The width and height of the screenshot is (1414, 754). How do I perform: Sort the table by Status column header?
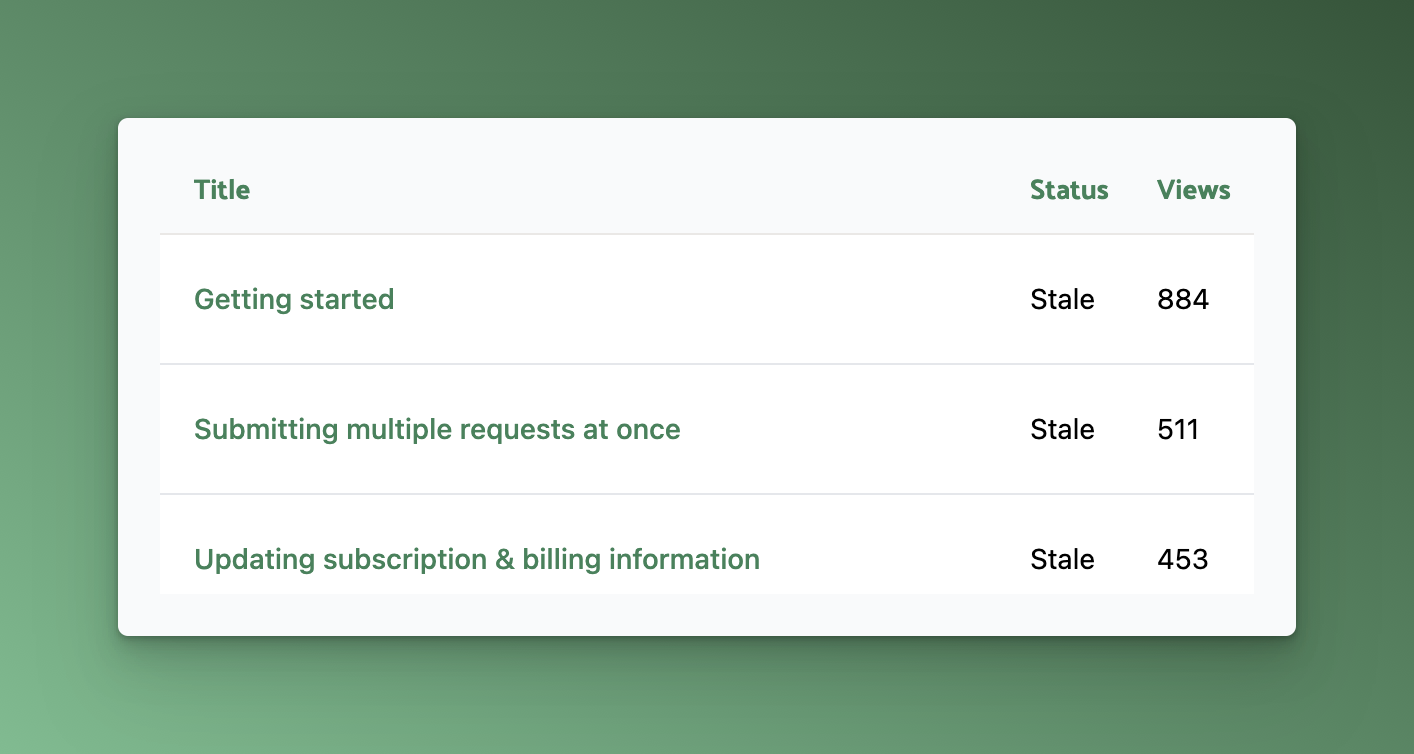click(1069, 190)
